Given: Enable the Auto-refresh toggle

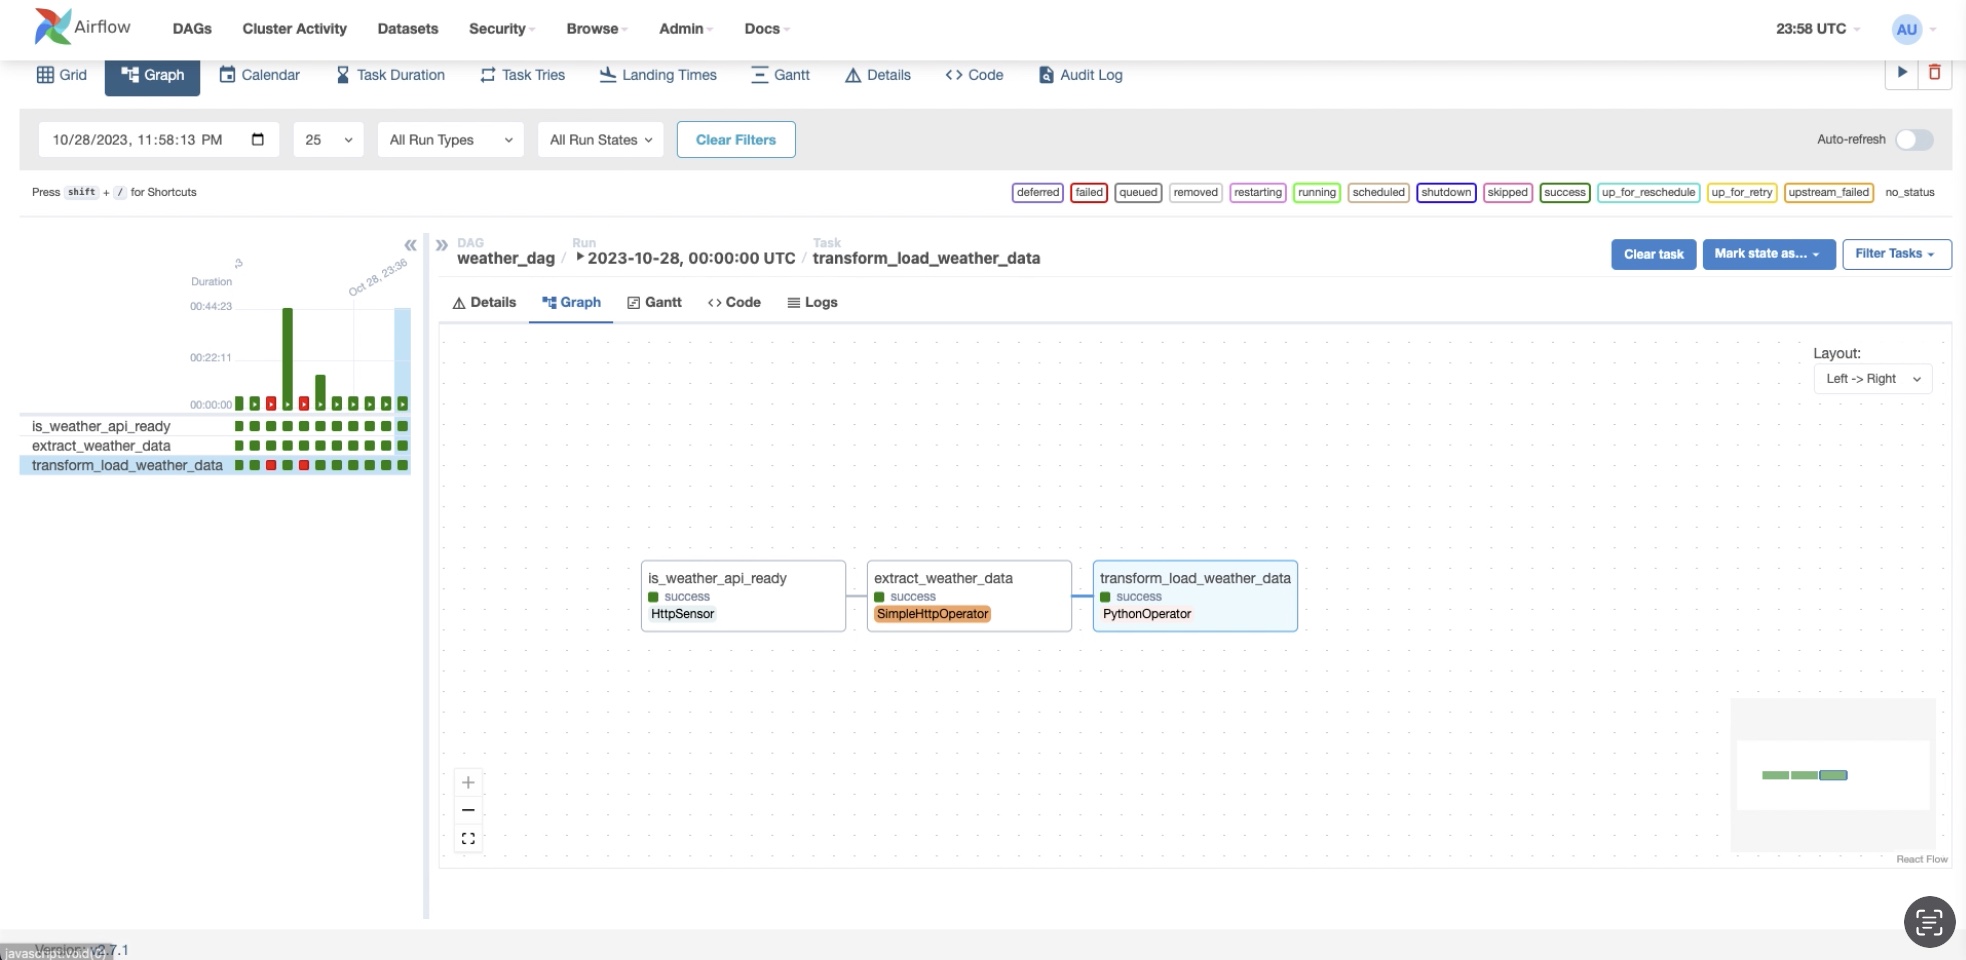Looking at the screenshot, I should point(1916,140).
